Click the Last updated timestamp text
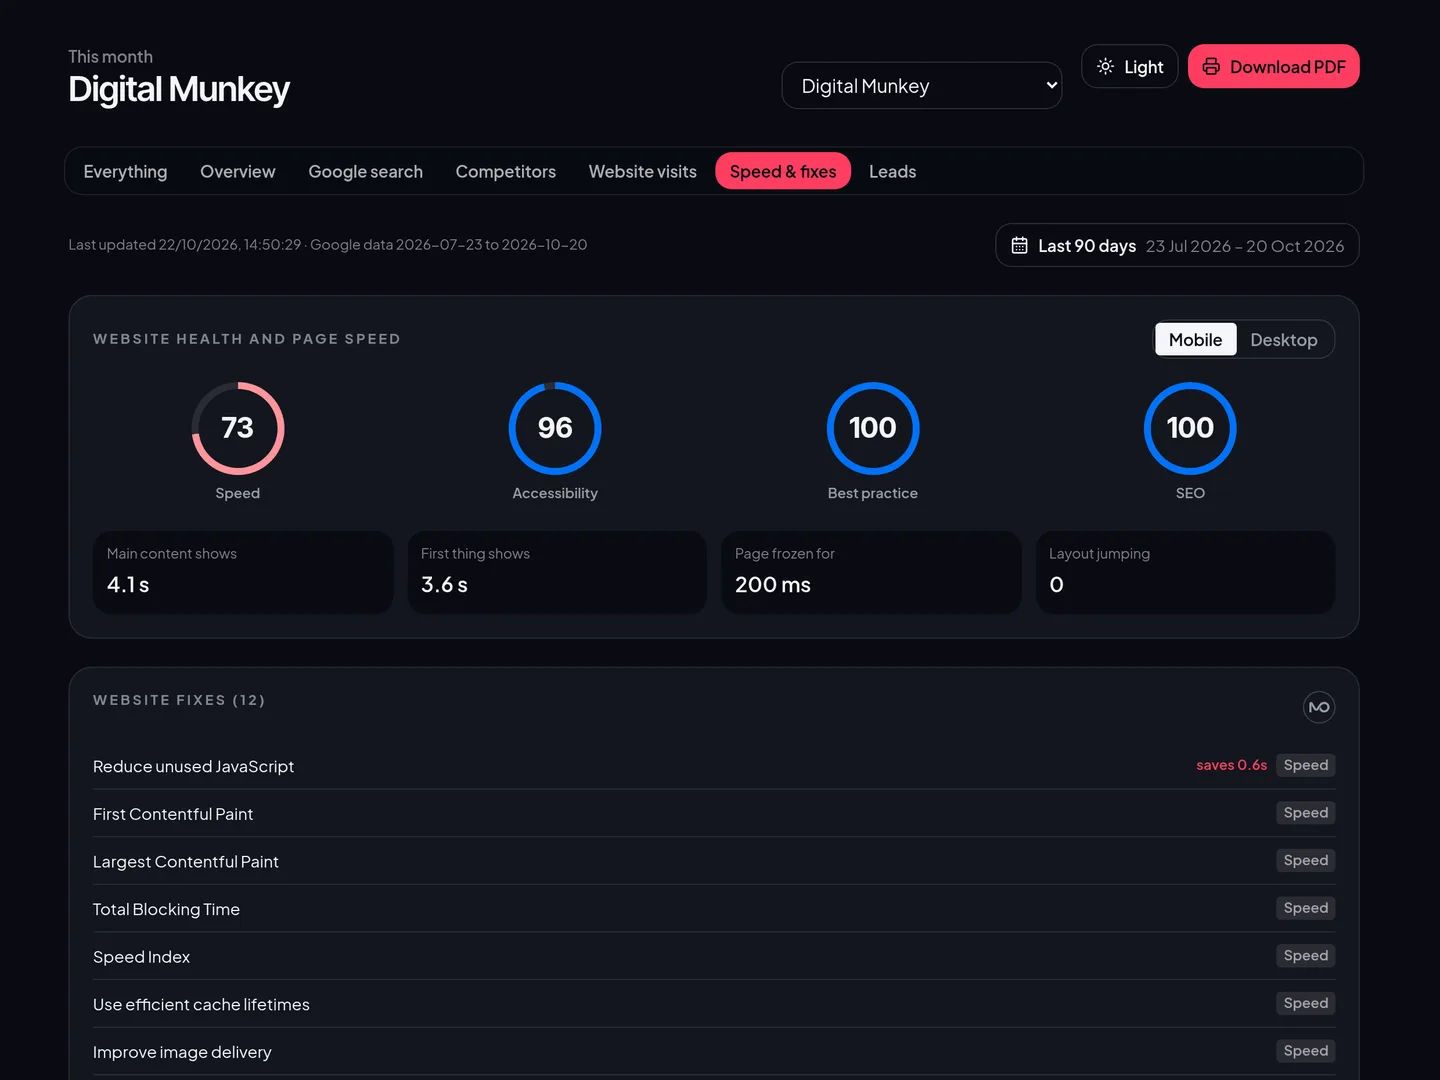 pos(327,245)
